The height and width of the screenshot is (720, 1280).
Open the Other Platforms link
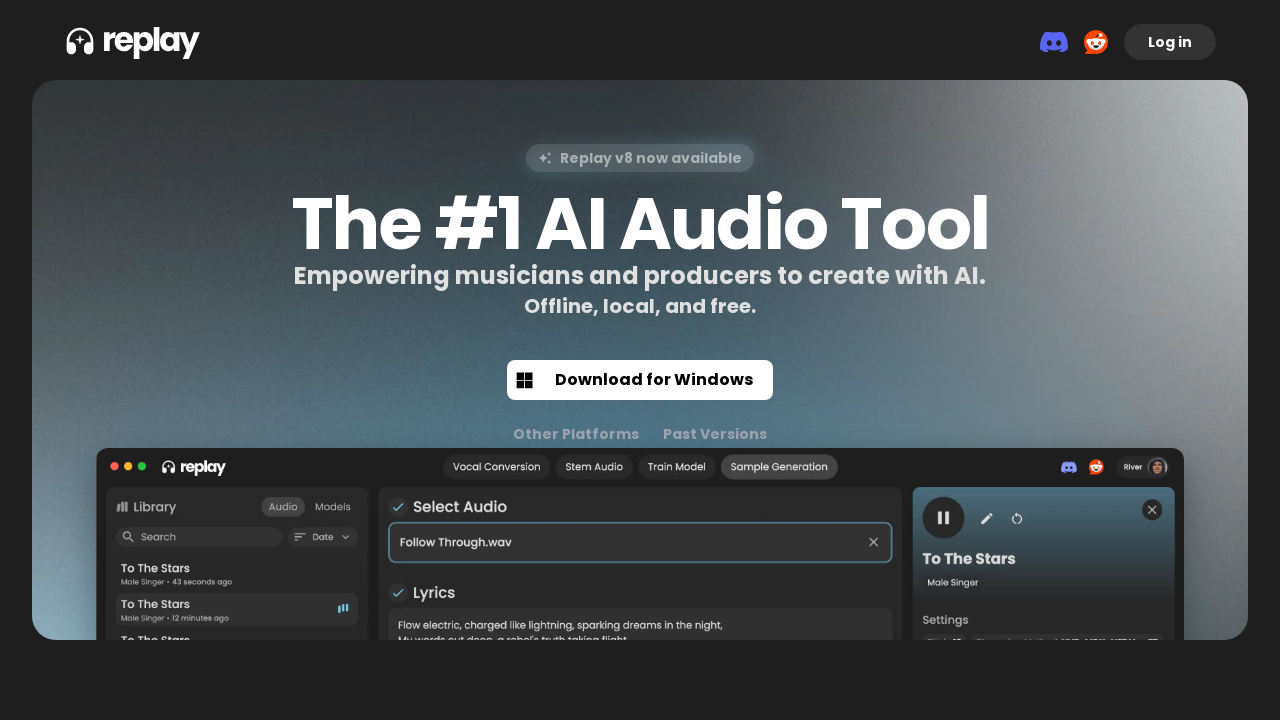coord(576,434)
